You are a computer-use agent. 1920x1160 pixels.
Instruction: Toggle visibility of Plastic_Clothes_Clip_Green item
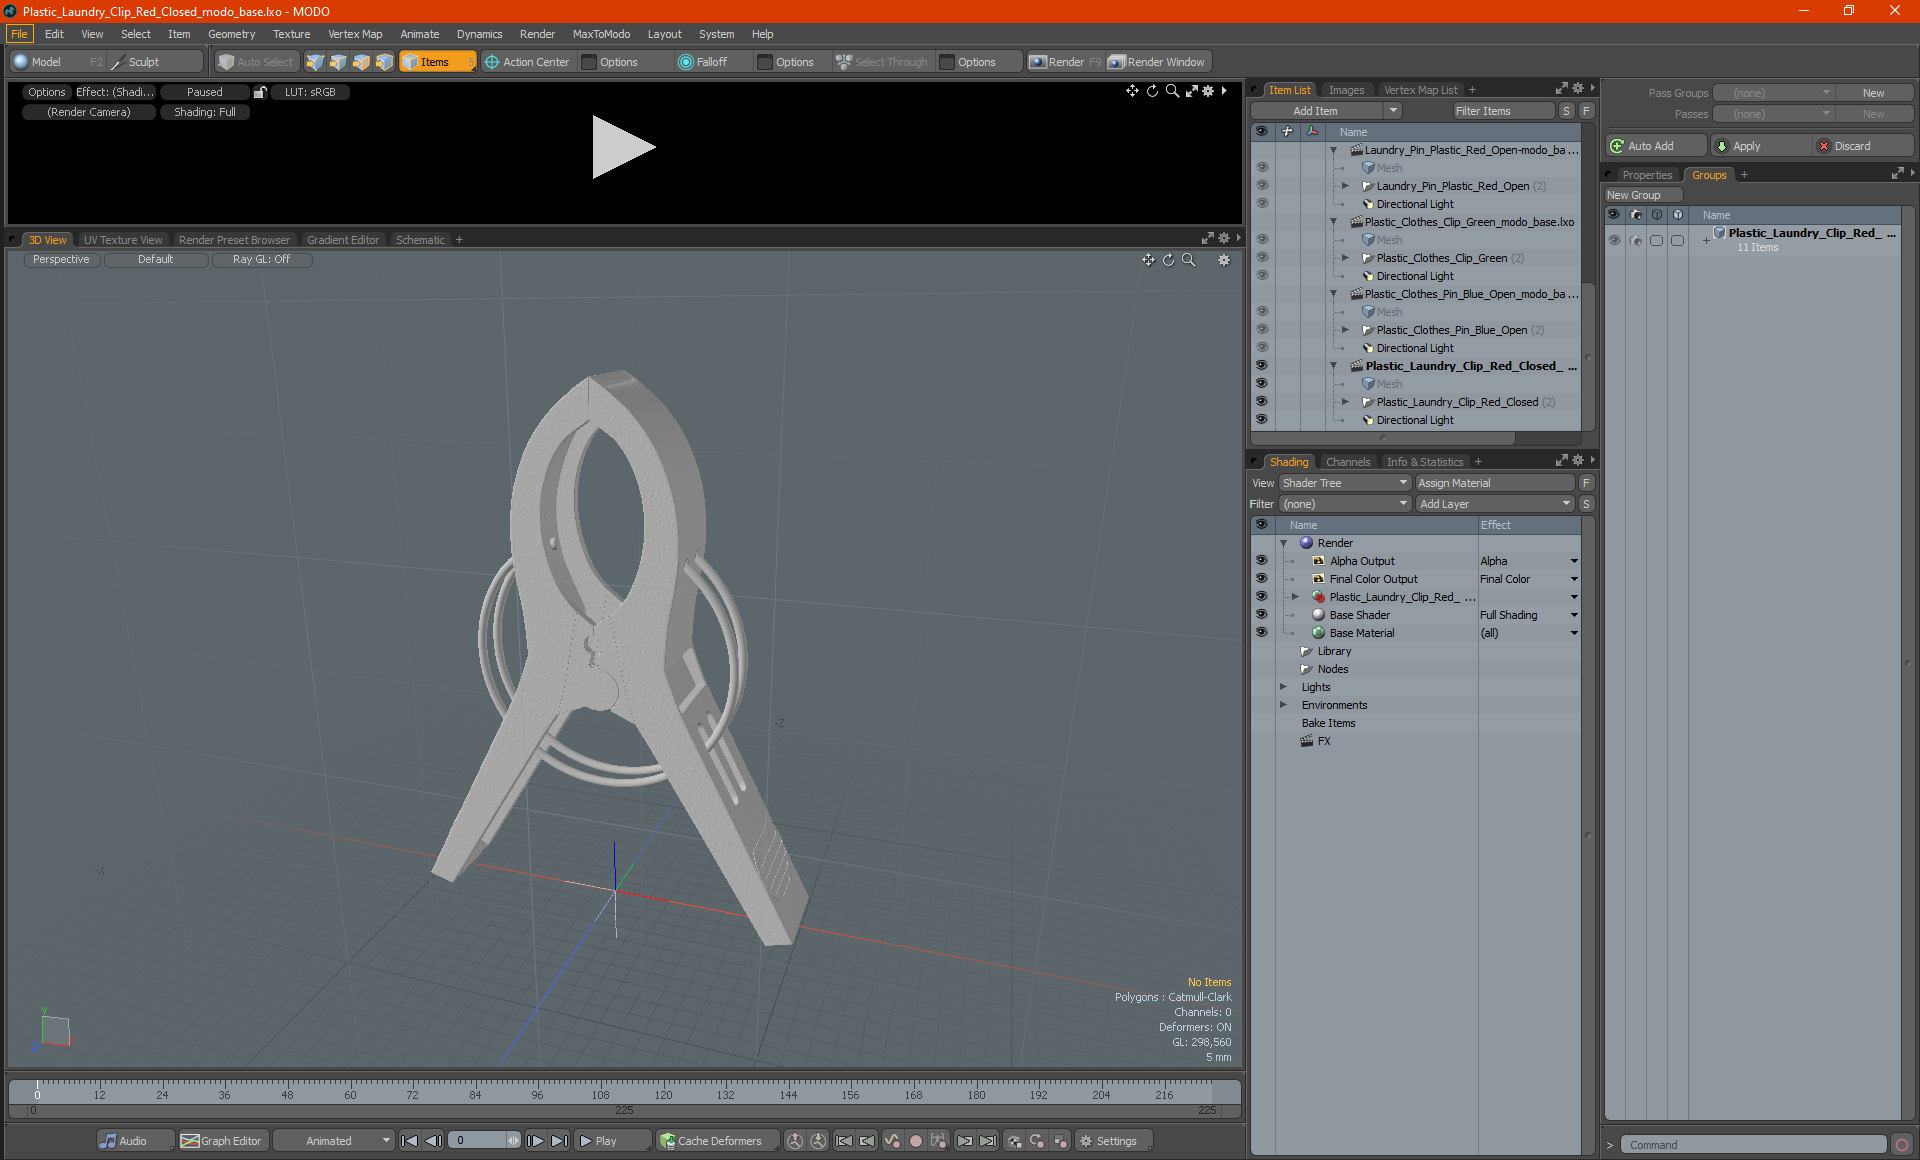coord(1261,258)
